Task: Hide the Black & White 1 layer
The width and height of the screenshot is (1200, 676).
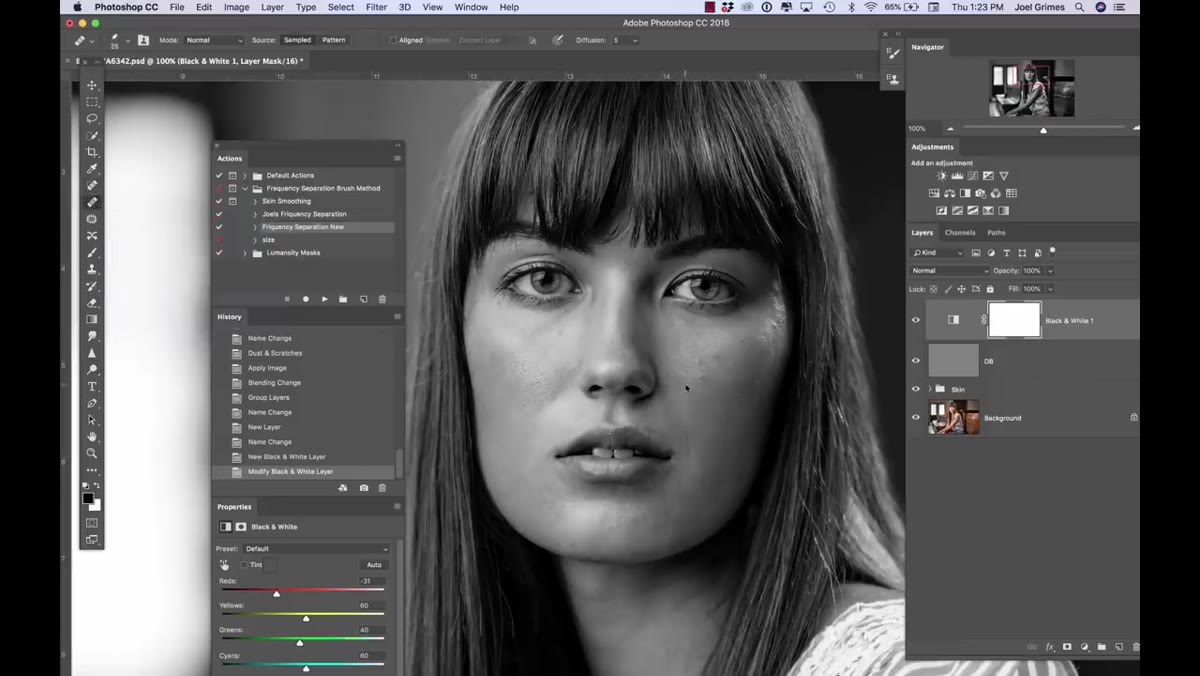Action: pos(915,320)
